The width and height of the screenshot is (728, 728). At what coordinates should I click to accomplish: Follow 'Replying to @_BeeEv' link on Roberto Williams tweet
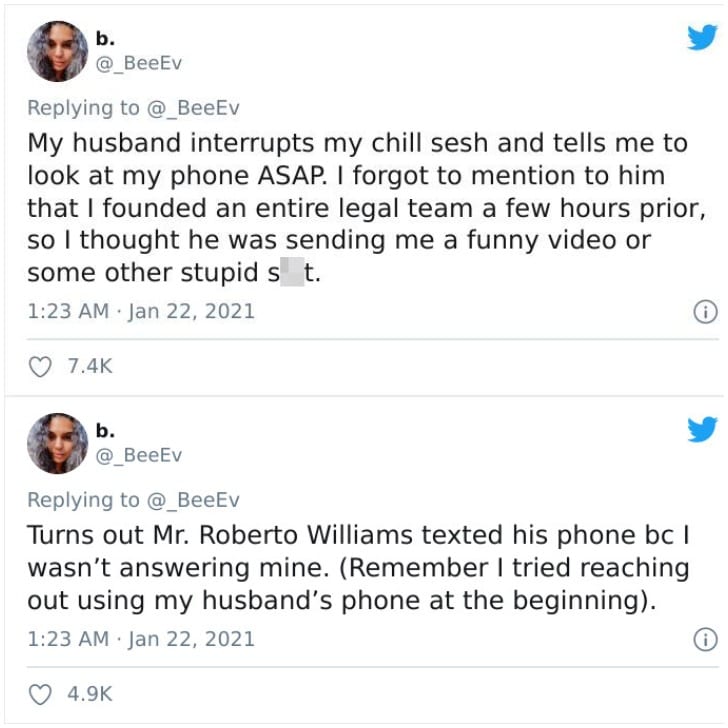(x=134, y=500)
